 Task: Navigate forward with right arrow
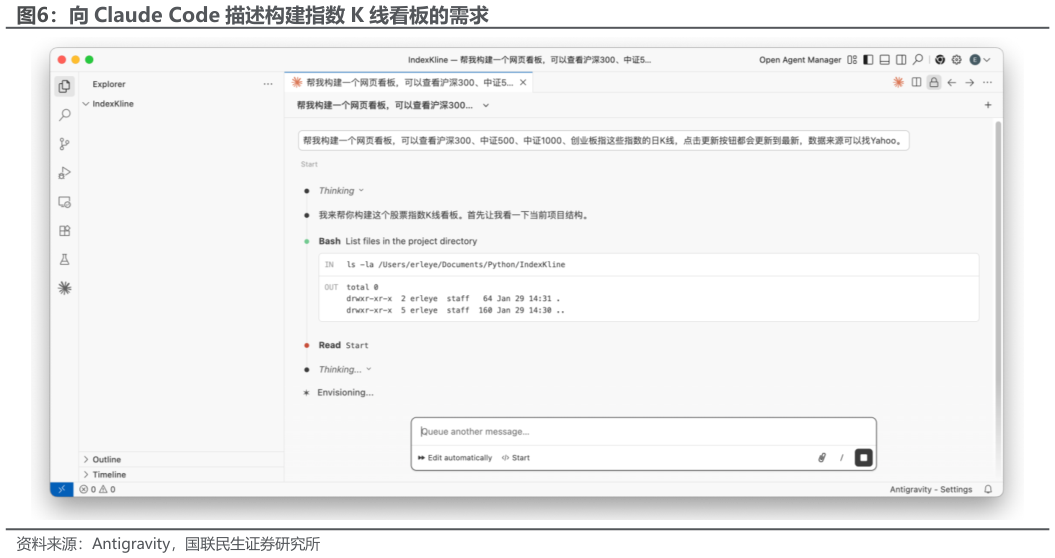pos(970,82)
